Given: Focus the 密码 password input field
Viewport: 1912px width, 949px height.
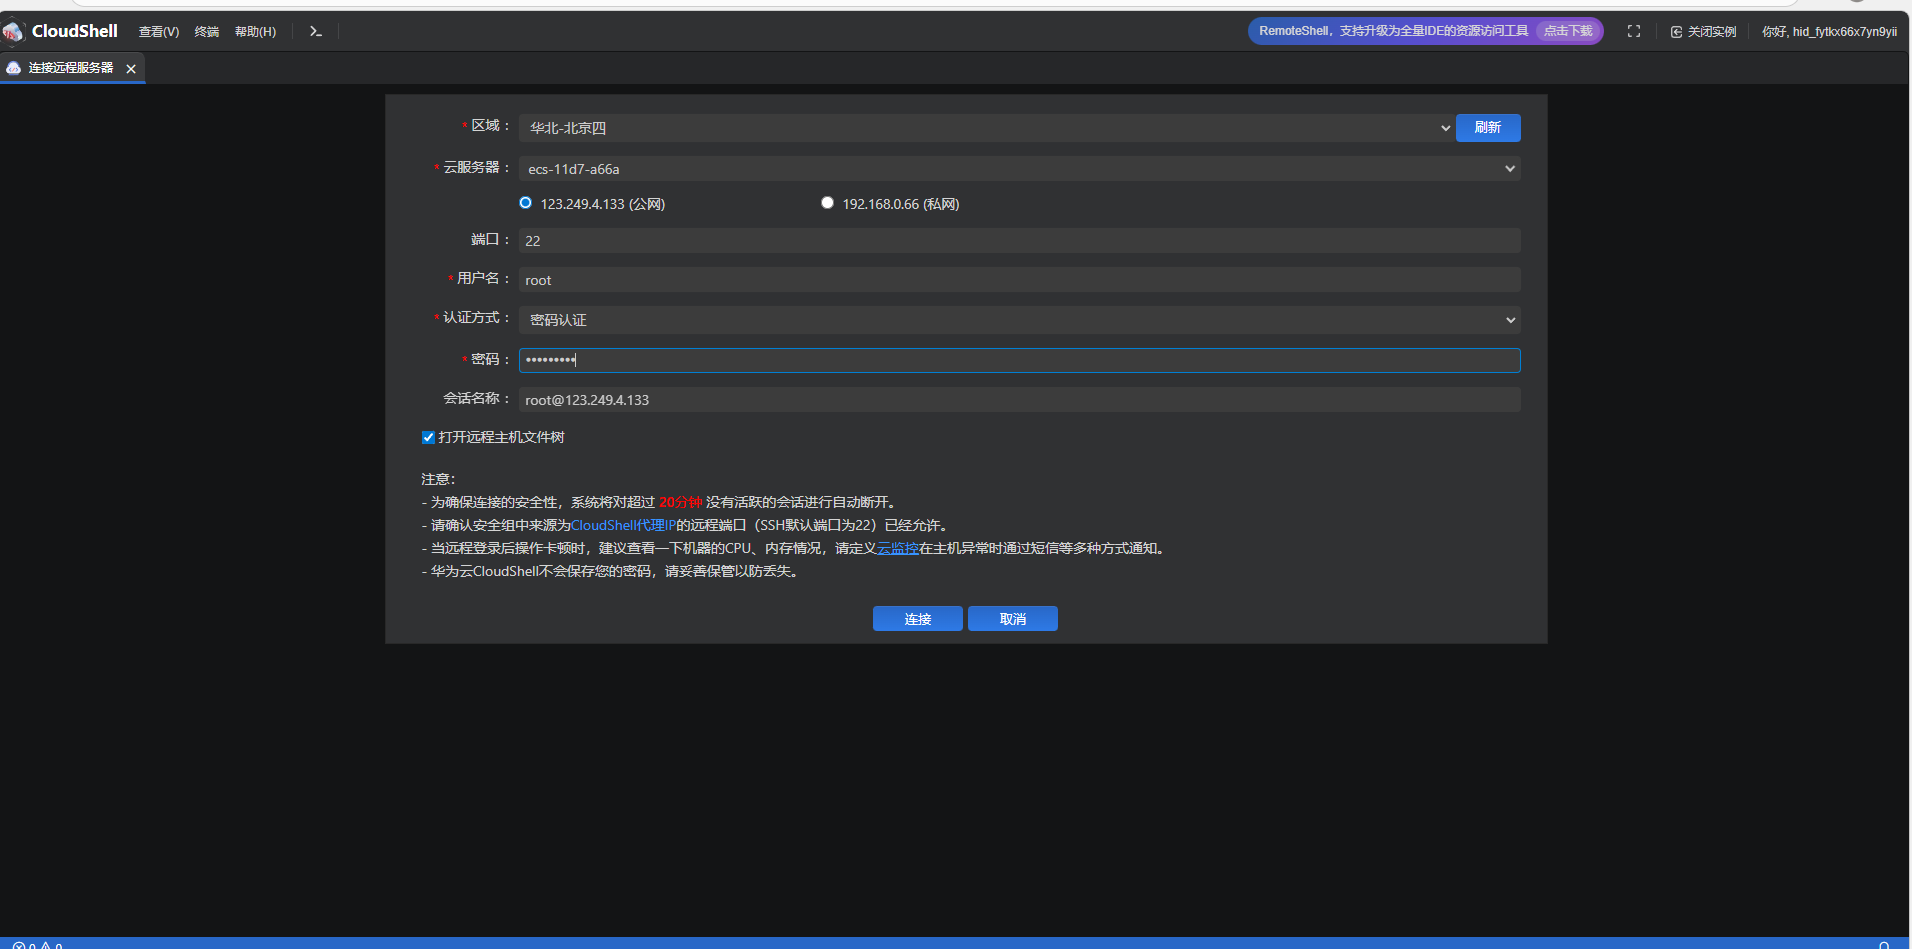Looking at the screenshot, I should [1020, 360].
